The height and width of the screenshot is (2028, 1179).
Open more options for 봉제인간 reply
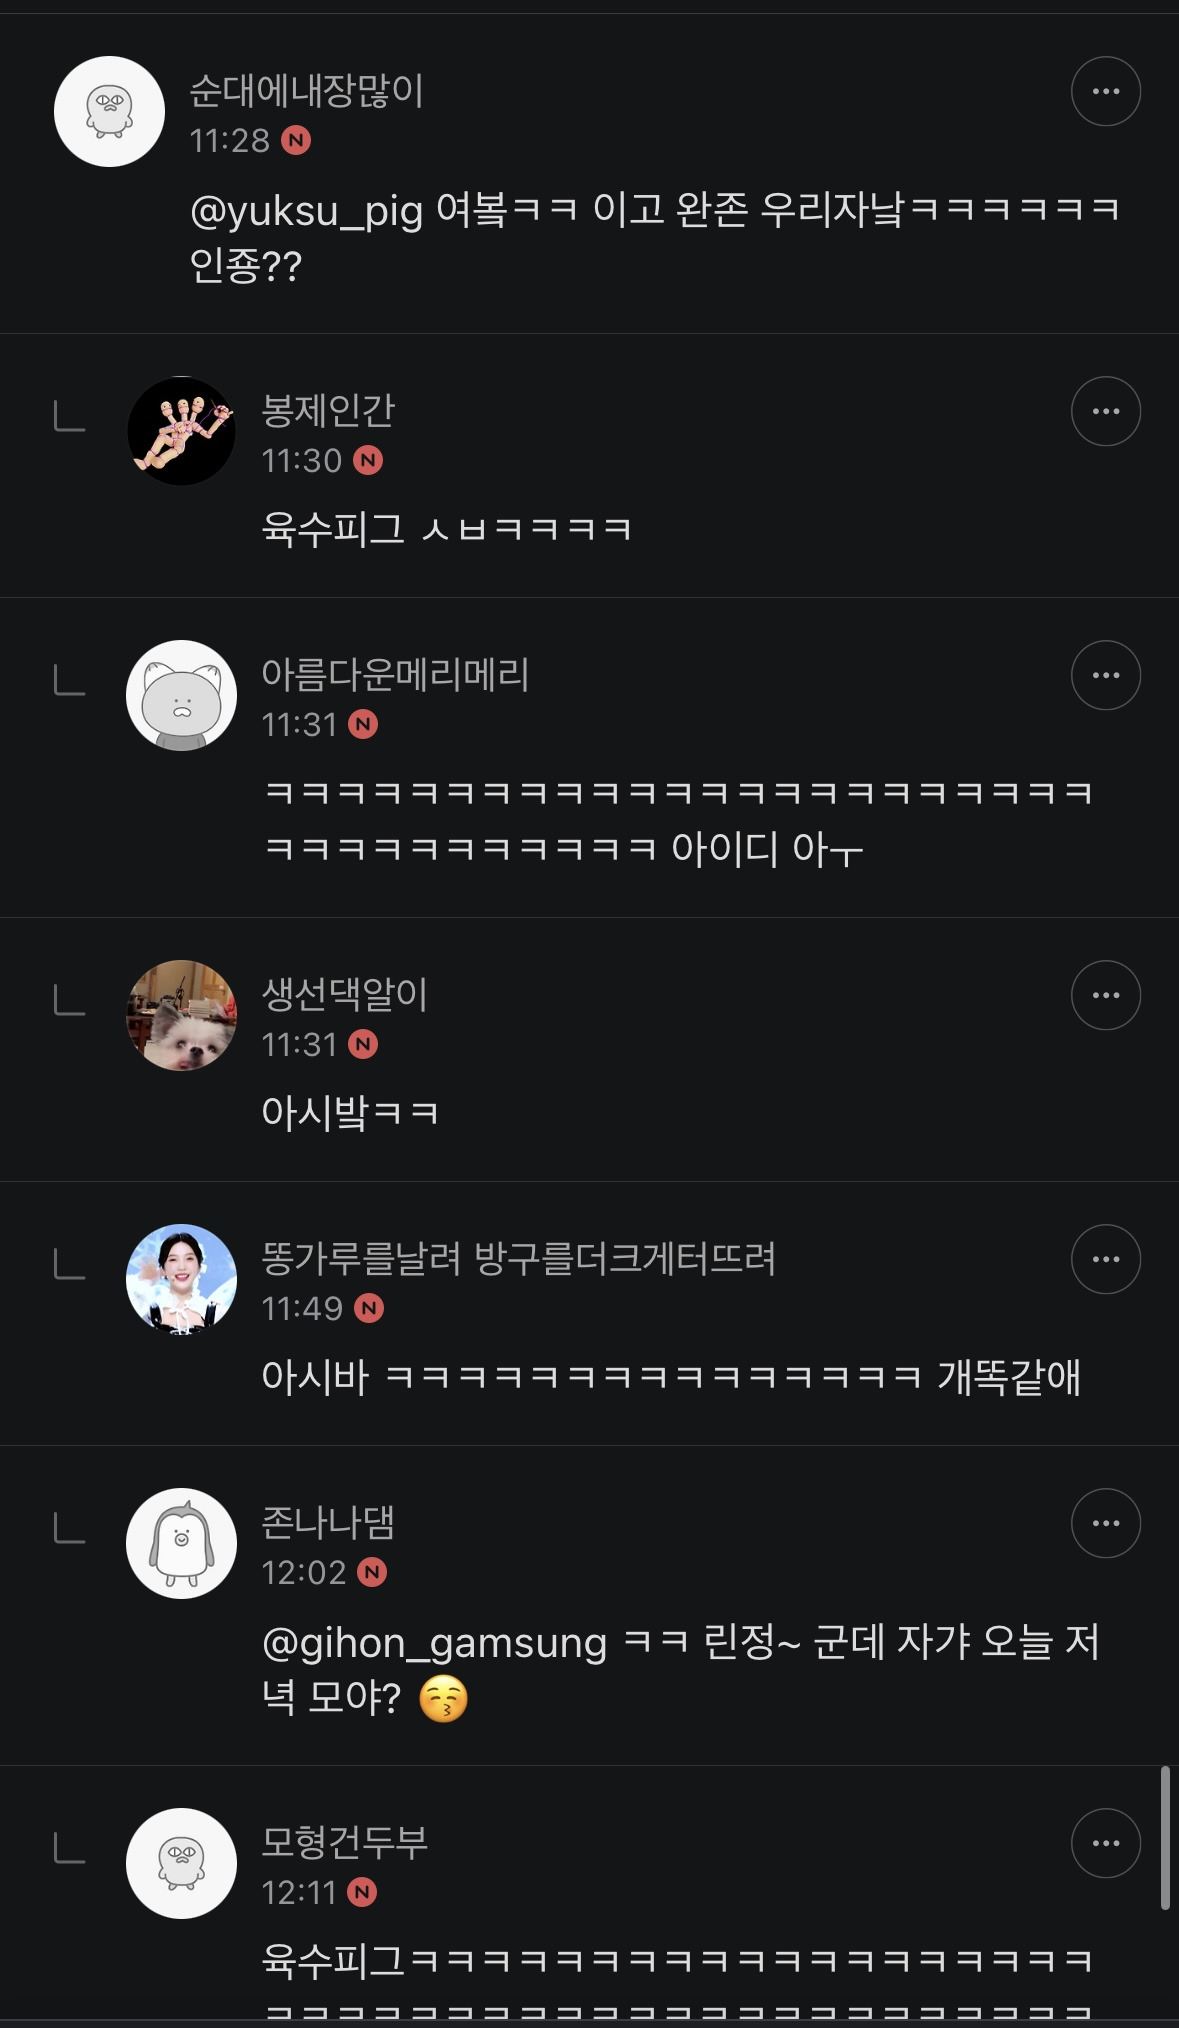click(x=1105, y=411)
